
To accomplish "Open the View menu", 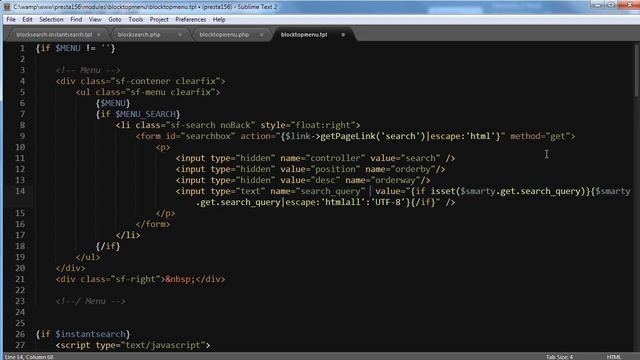I will (95, 20).
